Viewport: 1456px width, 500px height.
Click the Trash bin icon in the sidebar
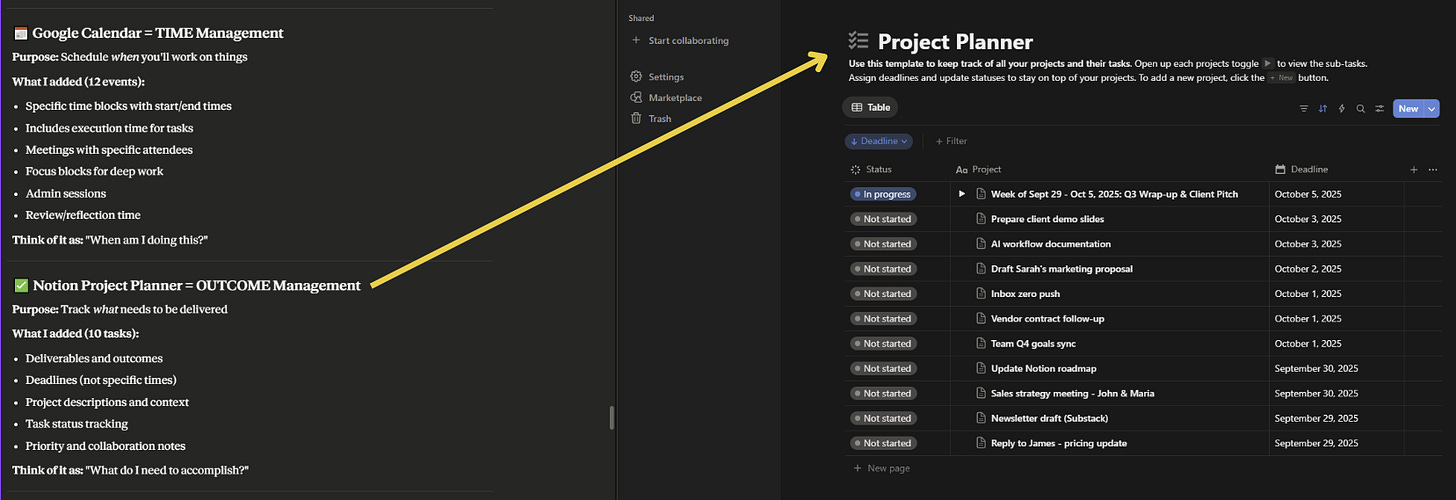pos(636,118)
